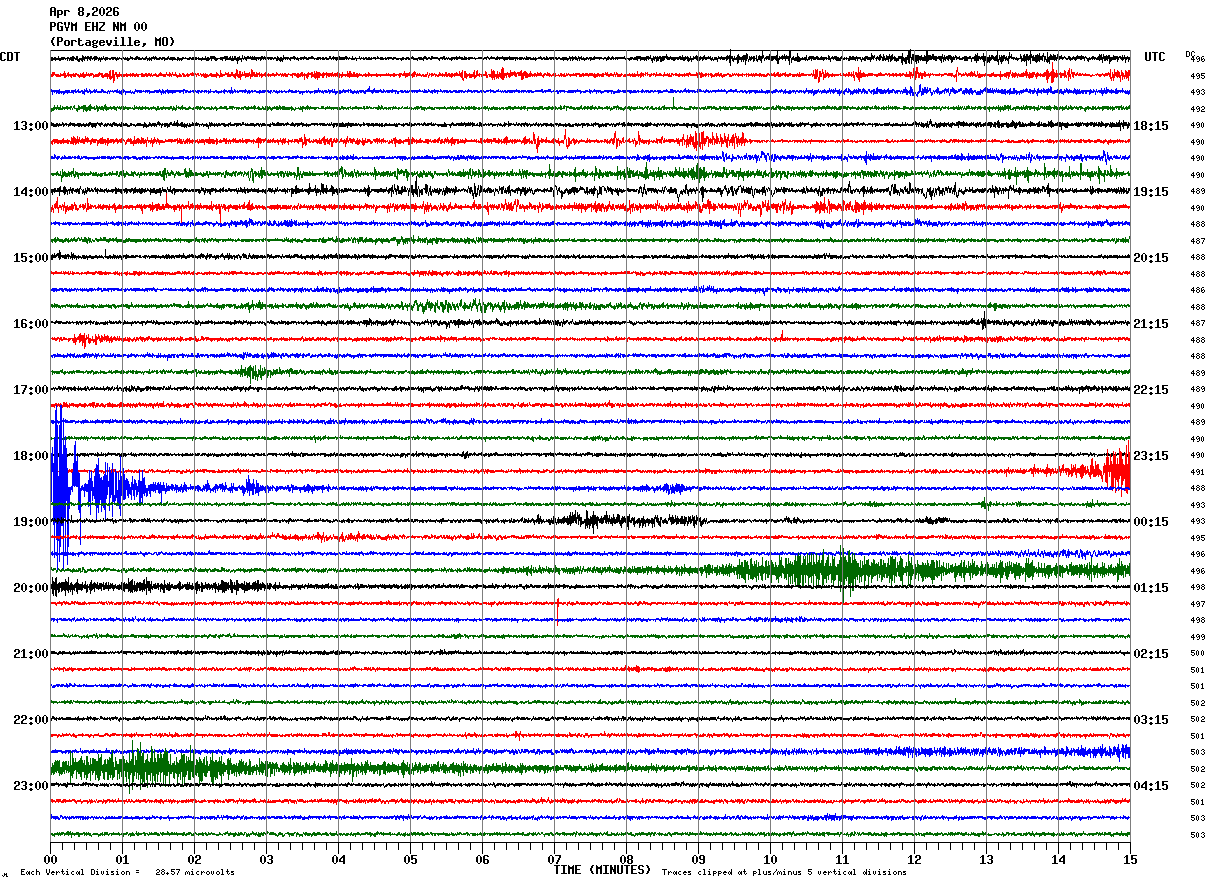Click the DC offset value '497'
This screenshot has height=886, width=1210.
point(1197,604)
